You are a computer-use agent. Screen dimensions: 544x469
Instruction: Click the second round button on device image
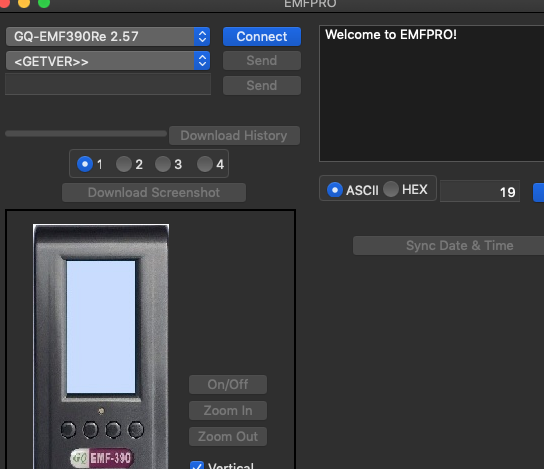(91, 430)
